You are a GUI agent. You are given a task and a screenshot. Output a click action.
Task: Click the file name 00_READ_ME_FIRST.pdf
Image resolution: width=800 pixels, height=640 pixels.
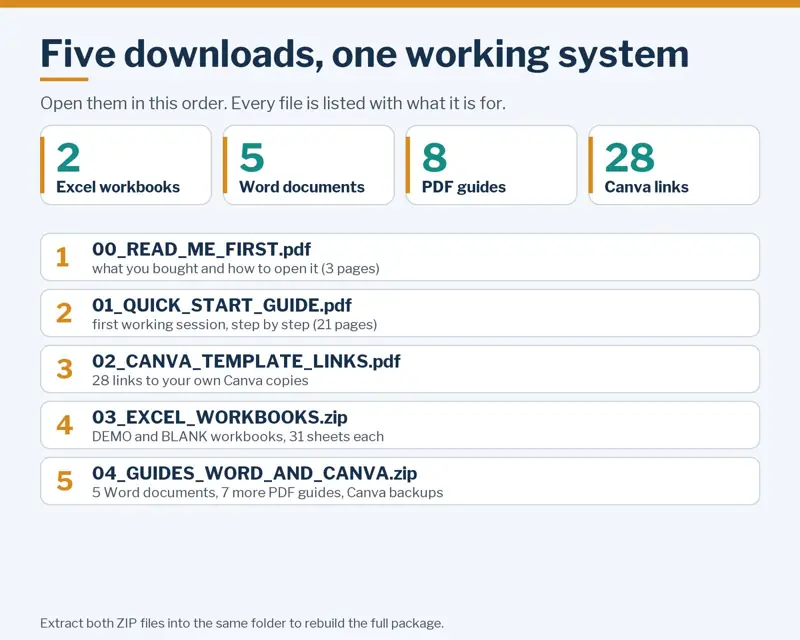click(x=202, y=249)
